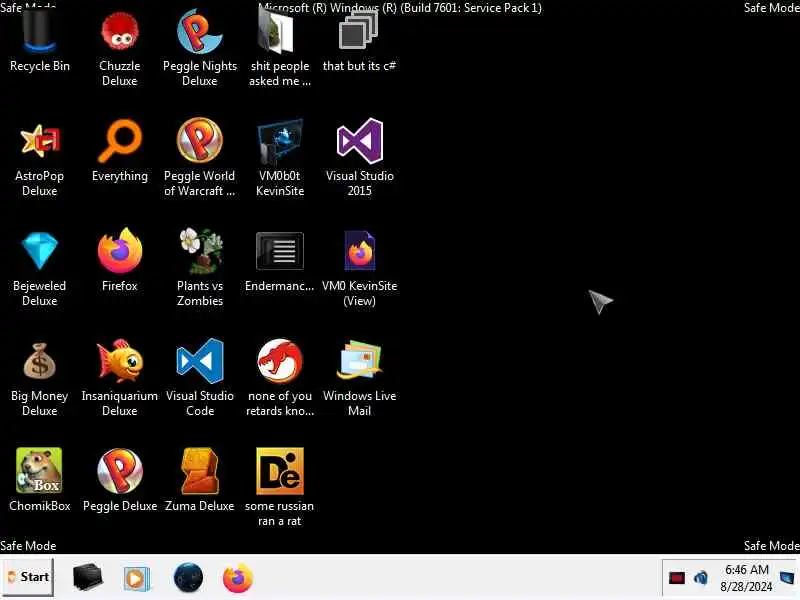Image resolution: width=800 pixels, height=600 pixels.
Task: Open Firefox from the taskbar
Action: pos(238,578)
